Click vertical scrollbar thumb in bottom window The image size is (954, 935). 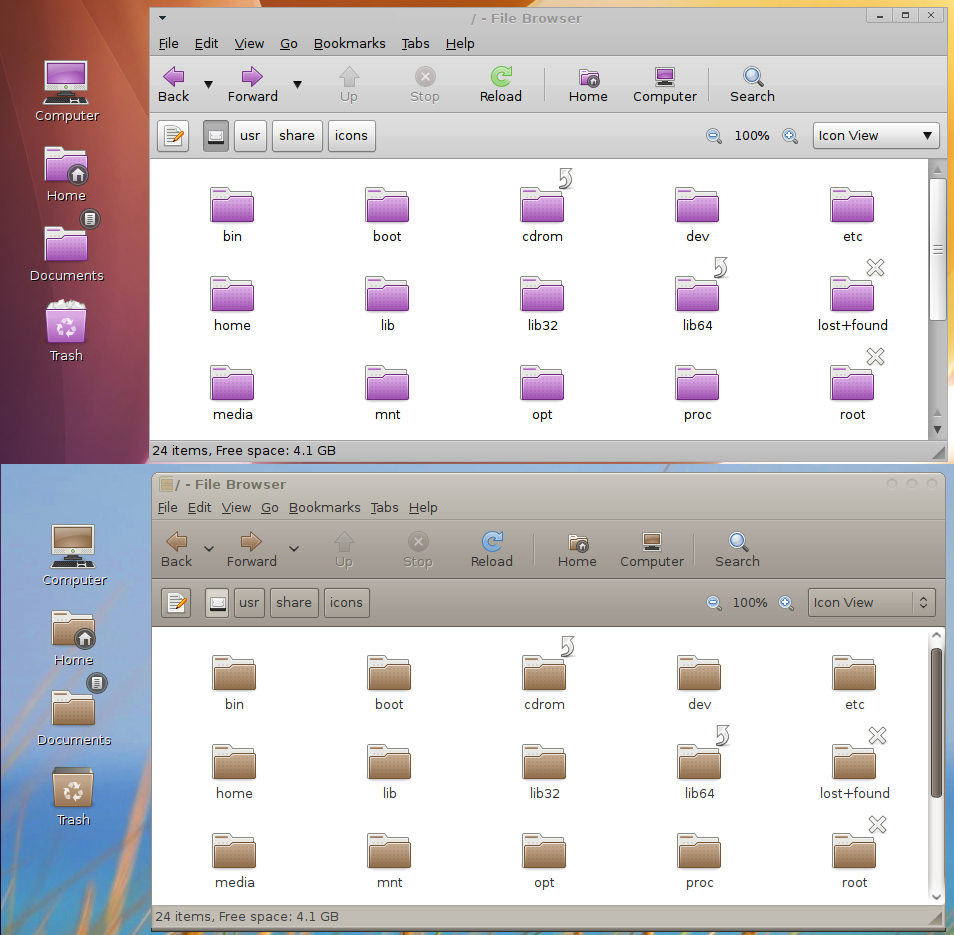(x=936, y=723)
